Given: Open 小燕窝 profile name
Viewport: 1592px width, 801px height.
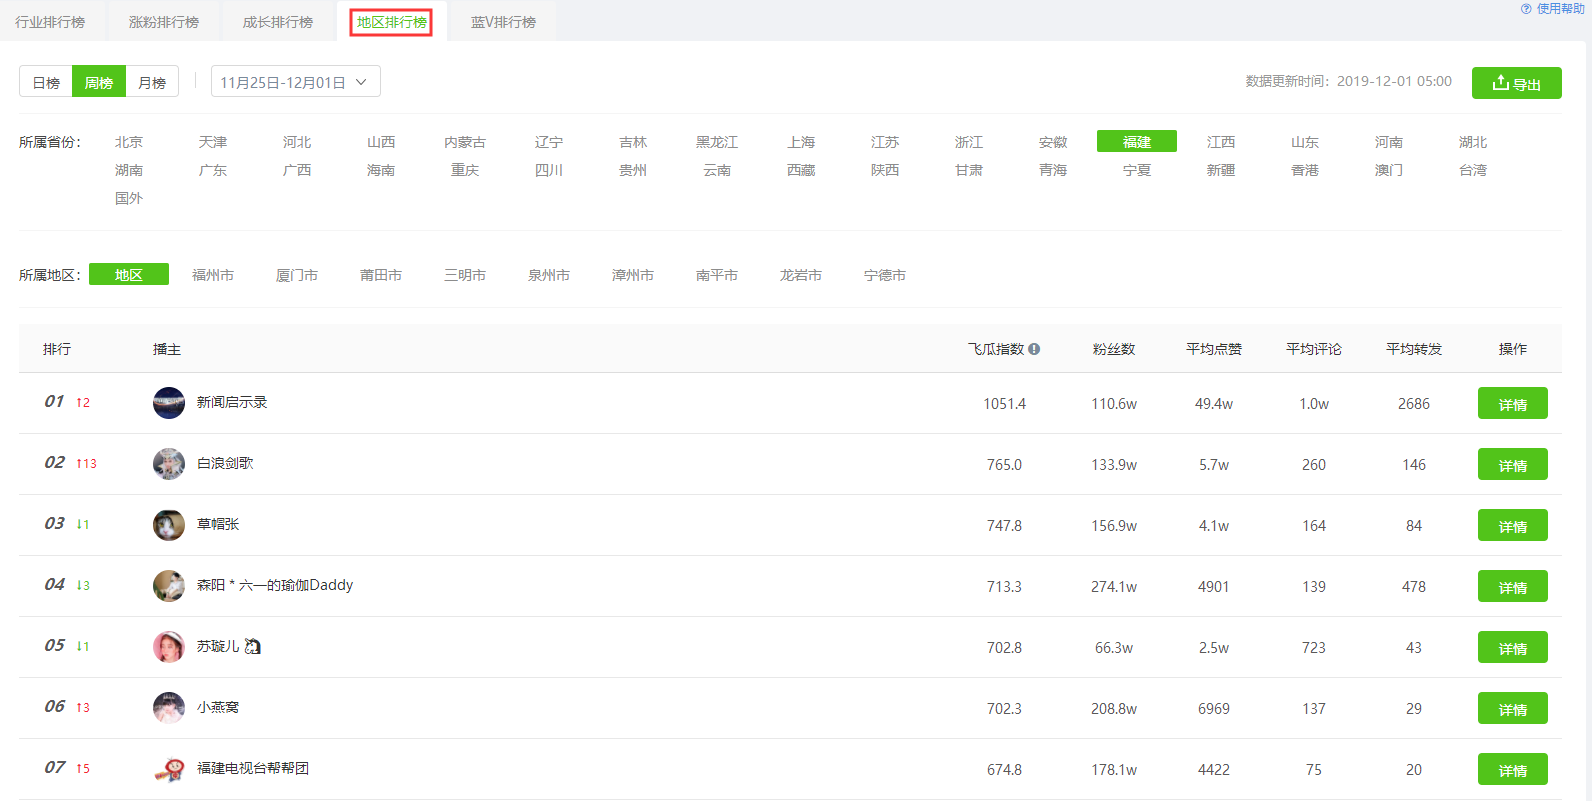Looking at the screenshot, I should coord(218,707).
